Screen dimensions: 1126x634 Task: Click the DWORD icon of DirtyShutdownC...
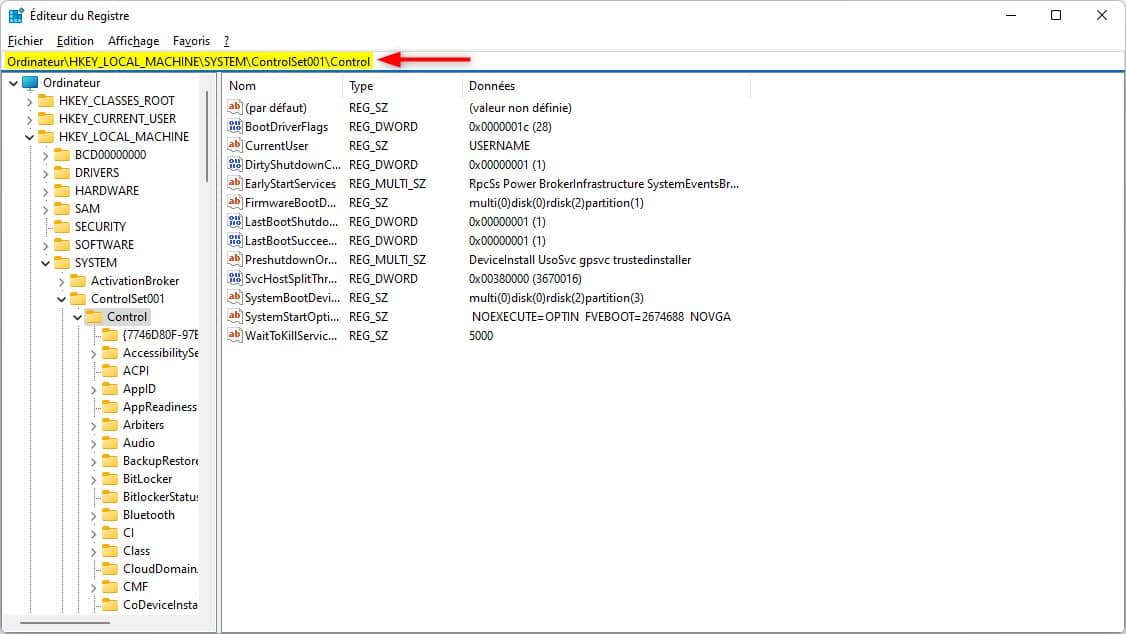[235, 164]
